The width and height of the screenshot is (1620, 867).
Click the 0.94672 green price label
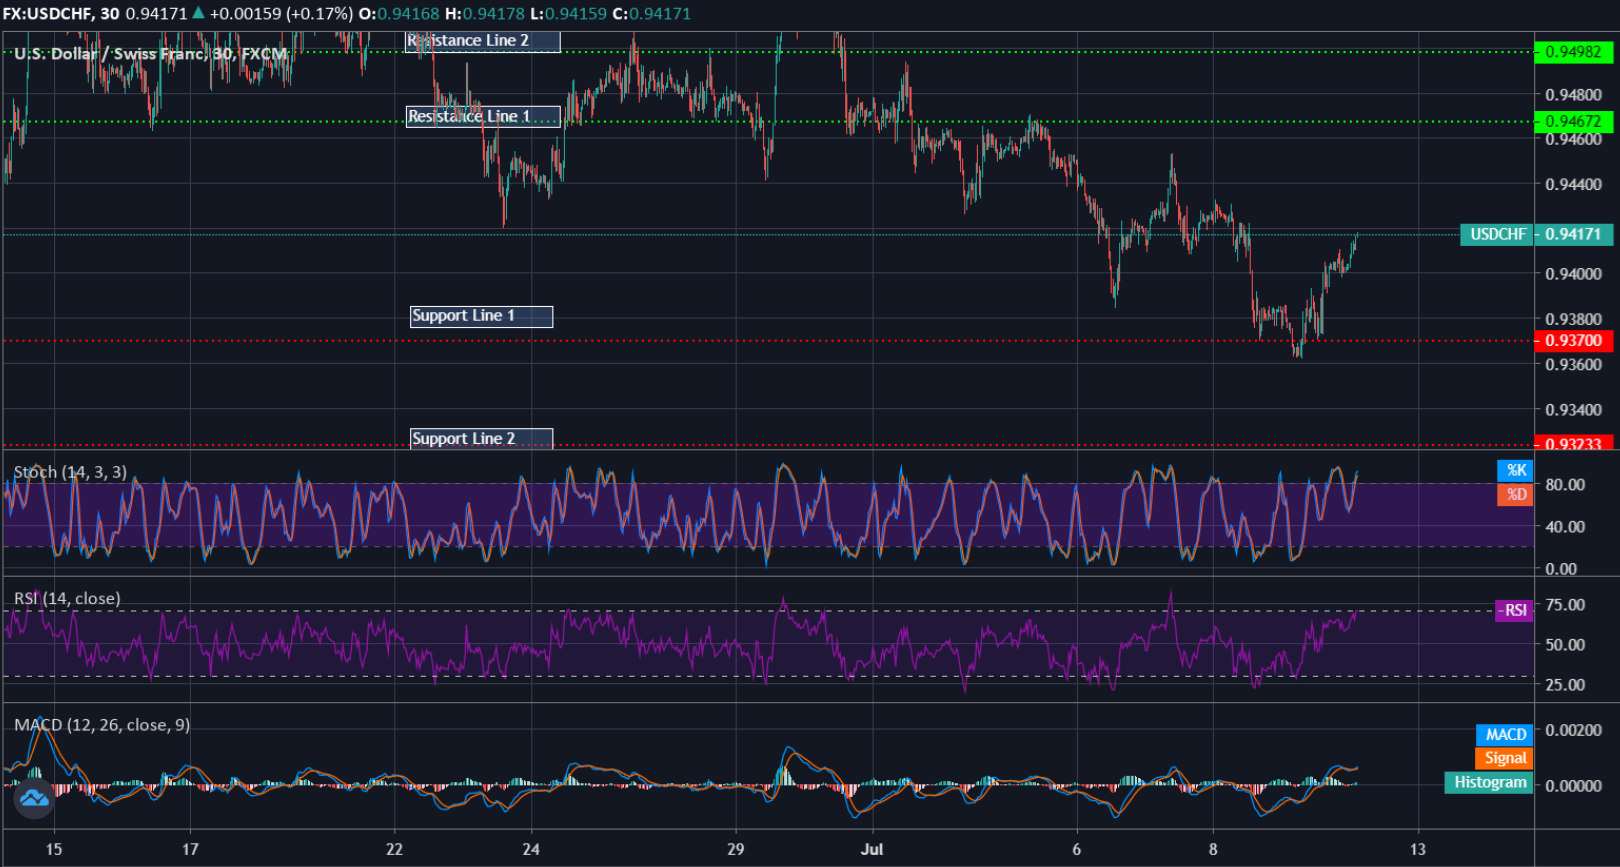coord(1573,122)
